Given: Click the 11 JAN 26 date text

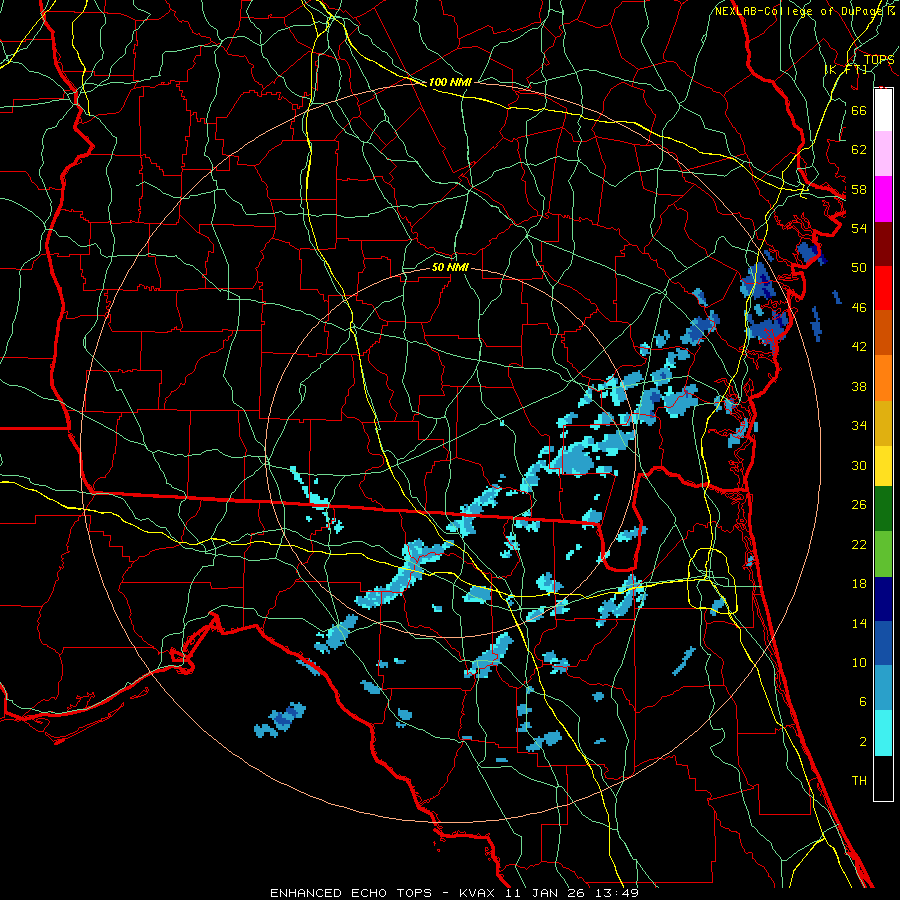Looking at the screenshot, I should (547, 893).
